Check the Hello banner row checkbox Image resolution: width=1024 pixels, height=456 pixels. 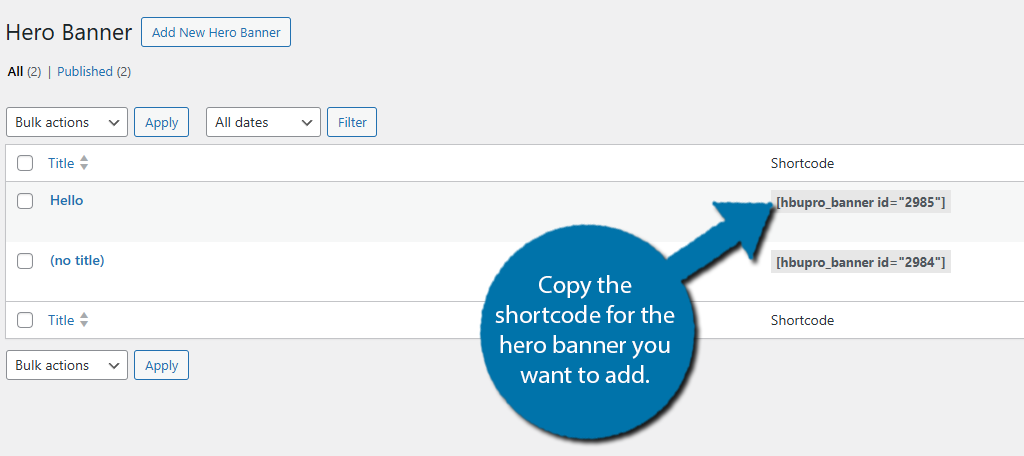click(x=25, y=201)
